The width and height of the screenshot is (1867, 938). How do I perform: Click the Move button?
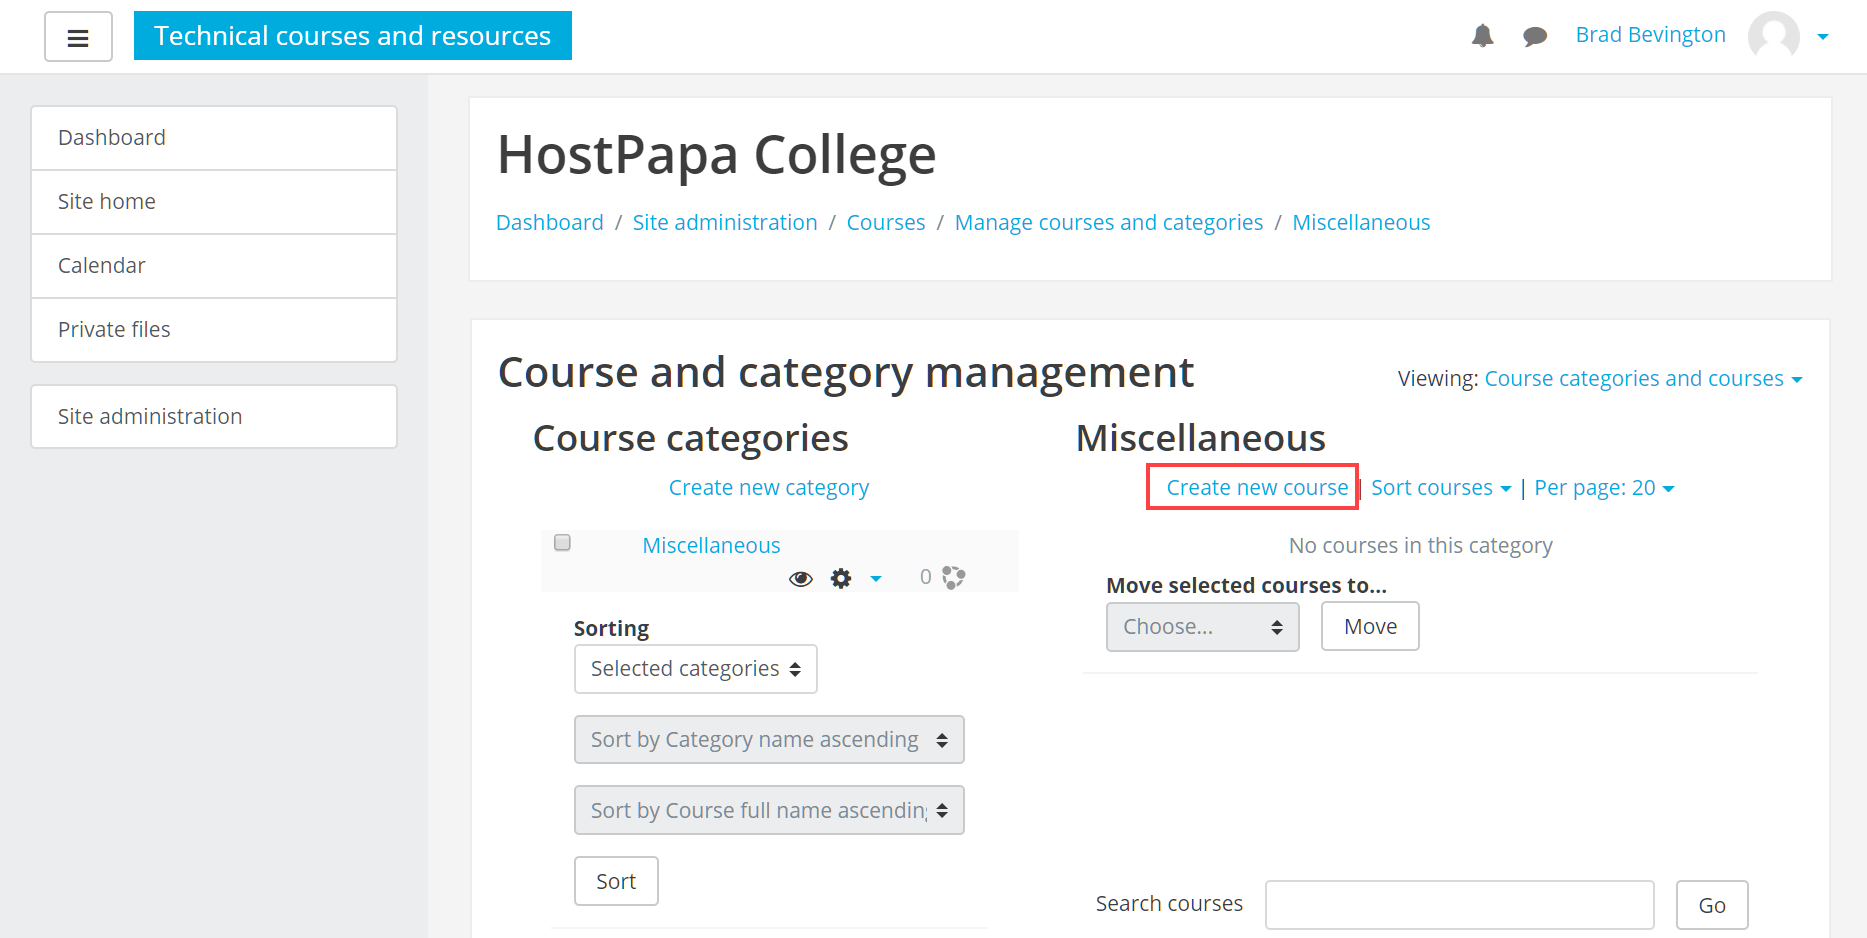coord(1370,627)
